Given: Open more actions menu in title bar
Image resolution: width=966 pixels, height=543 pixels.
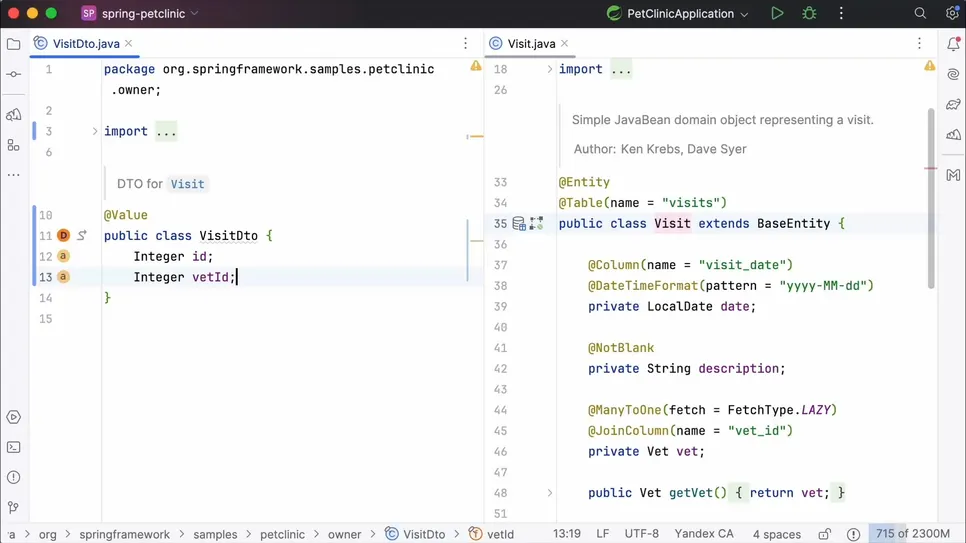Looking at the screenshot, I should point(841,14).
